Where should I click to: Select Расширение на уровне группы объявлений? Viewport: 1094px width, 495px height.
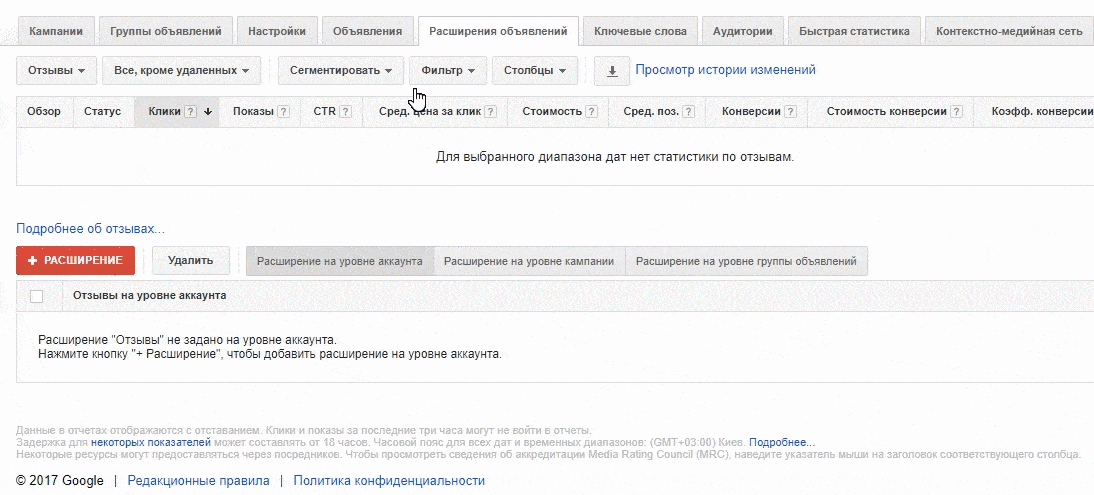click(x=746, y=261)
